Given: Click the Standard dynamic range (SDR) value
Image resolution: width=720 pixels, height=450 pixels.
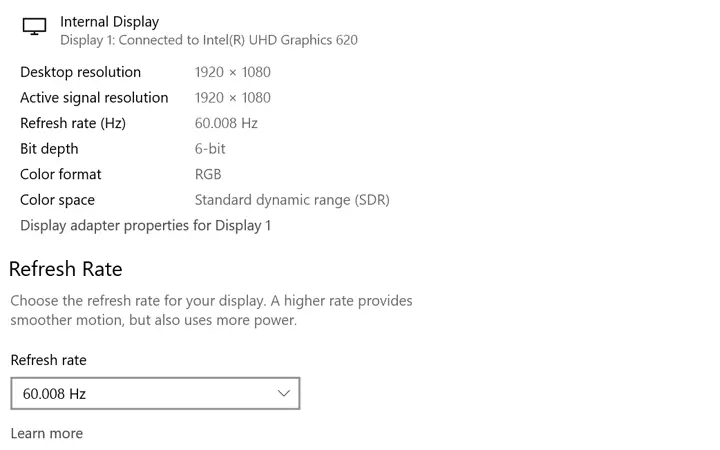Looking at the screenshot, I should click(x=292, y=200).
